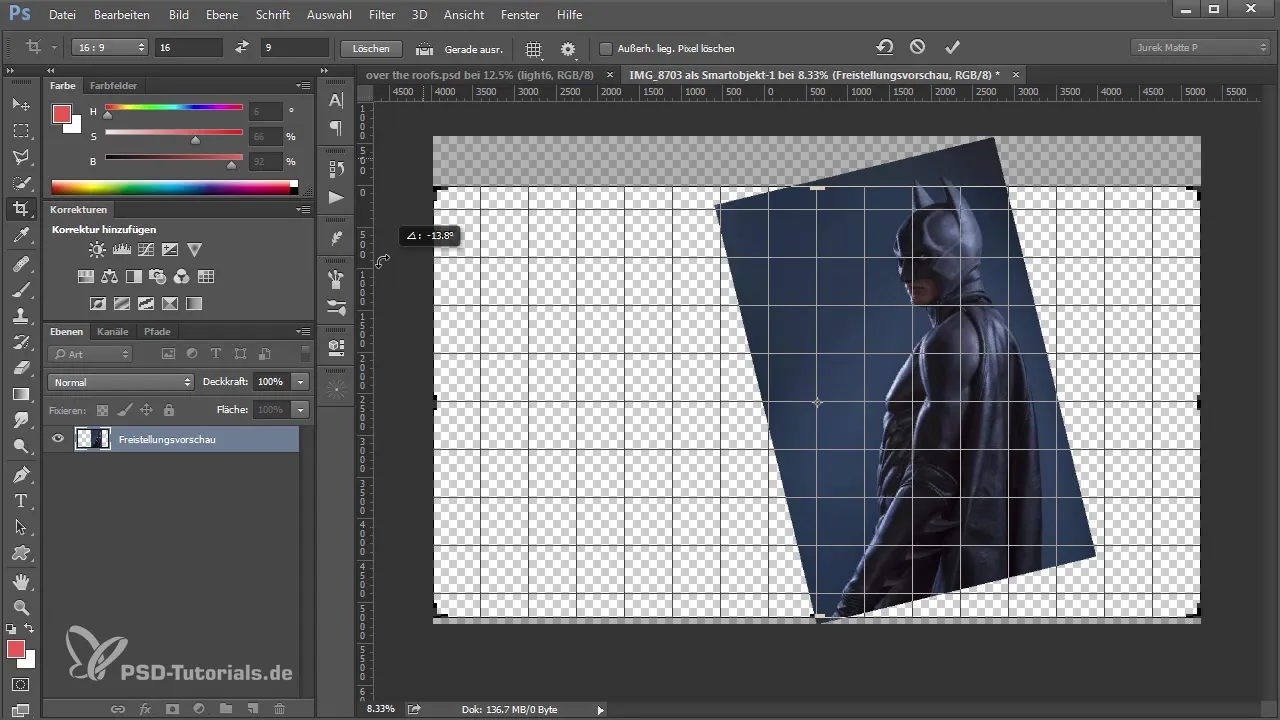Toggle lock all padlock

(168, 410)
